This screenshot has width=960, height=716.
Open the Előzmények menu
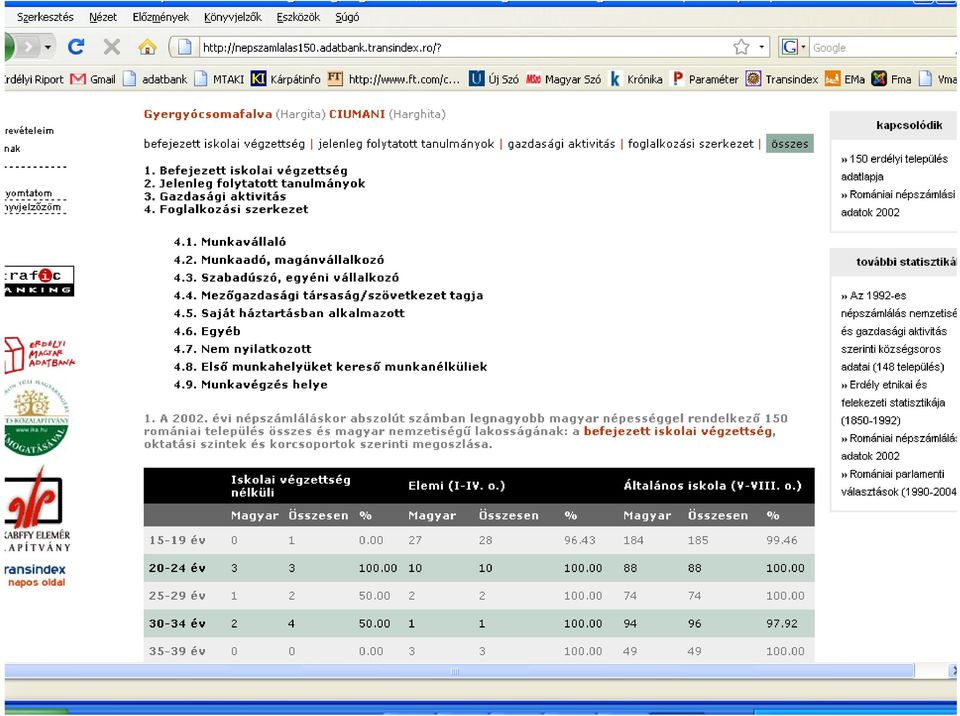[x=160, y=17]
